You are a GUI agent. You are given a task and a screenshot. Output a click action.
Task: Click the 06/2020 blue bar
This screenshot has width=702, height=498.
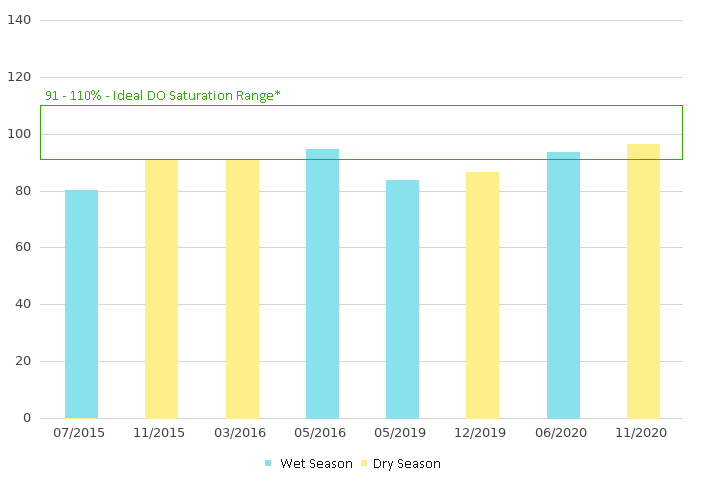pyautogui.click(x=563, y=285)
